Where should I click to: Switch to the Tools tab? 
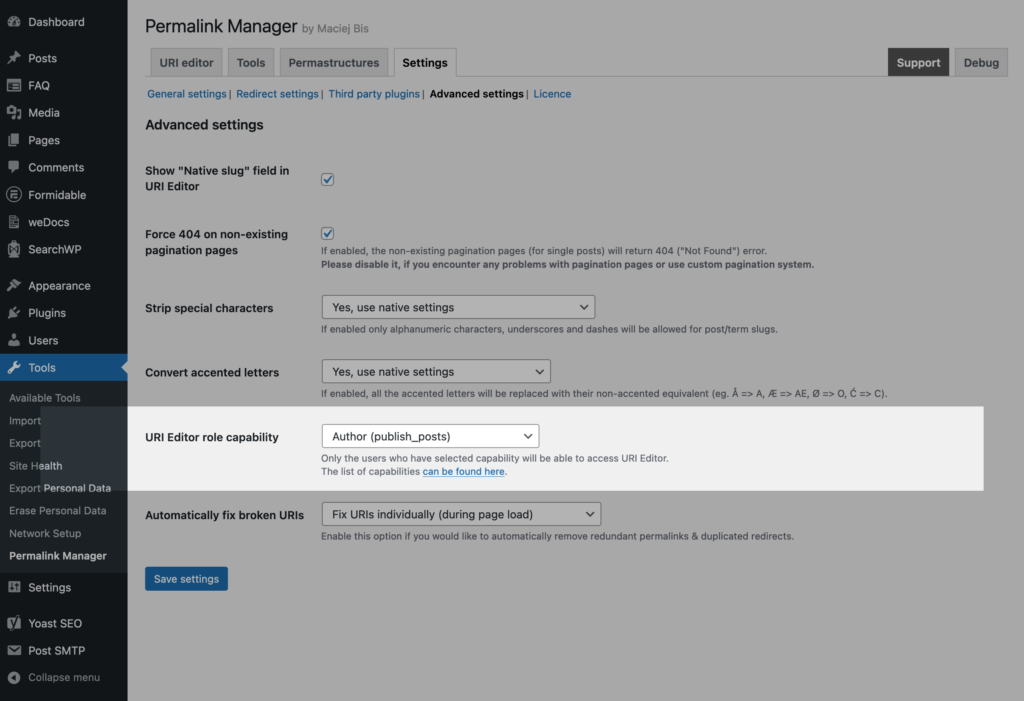[x=251, y=63]
